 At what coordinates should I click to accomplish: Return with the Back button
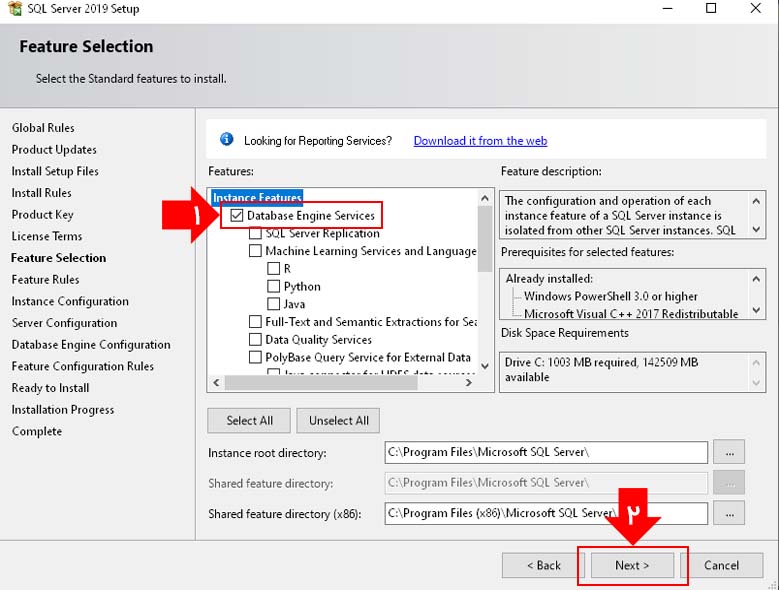(543, 566)
